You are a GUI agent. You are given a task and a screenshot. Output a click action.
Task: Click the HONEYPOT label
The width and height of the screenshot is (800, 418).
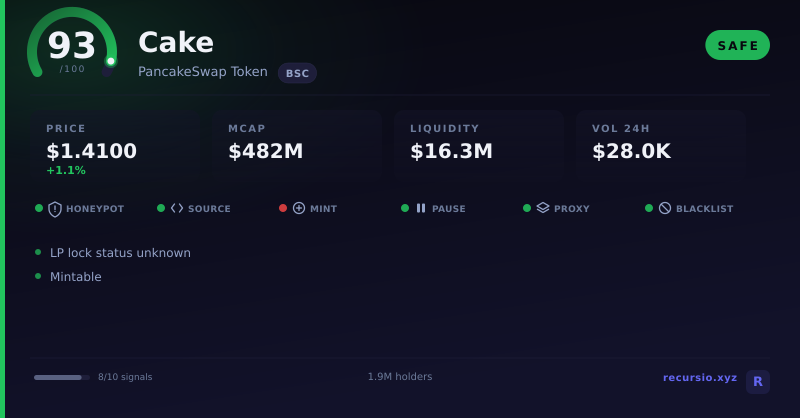tap(95, 209)
